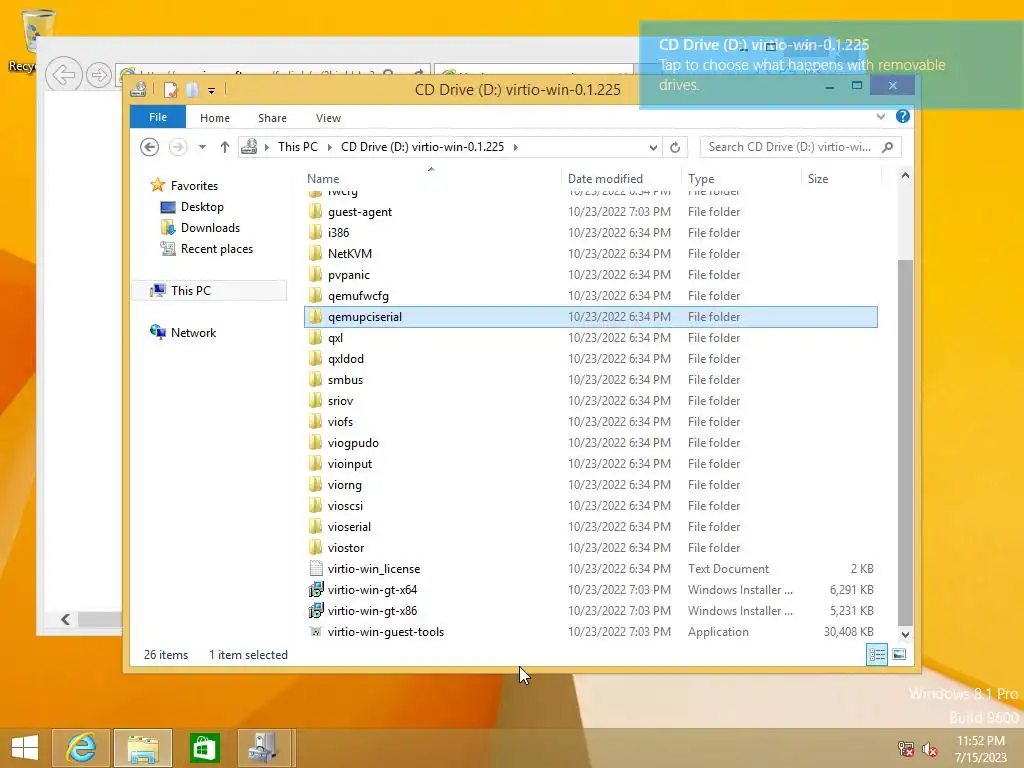
Task: Select the qemupciserial folder icon
Action: click(315, 317)
